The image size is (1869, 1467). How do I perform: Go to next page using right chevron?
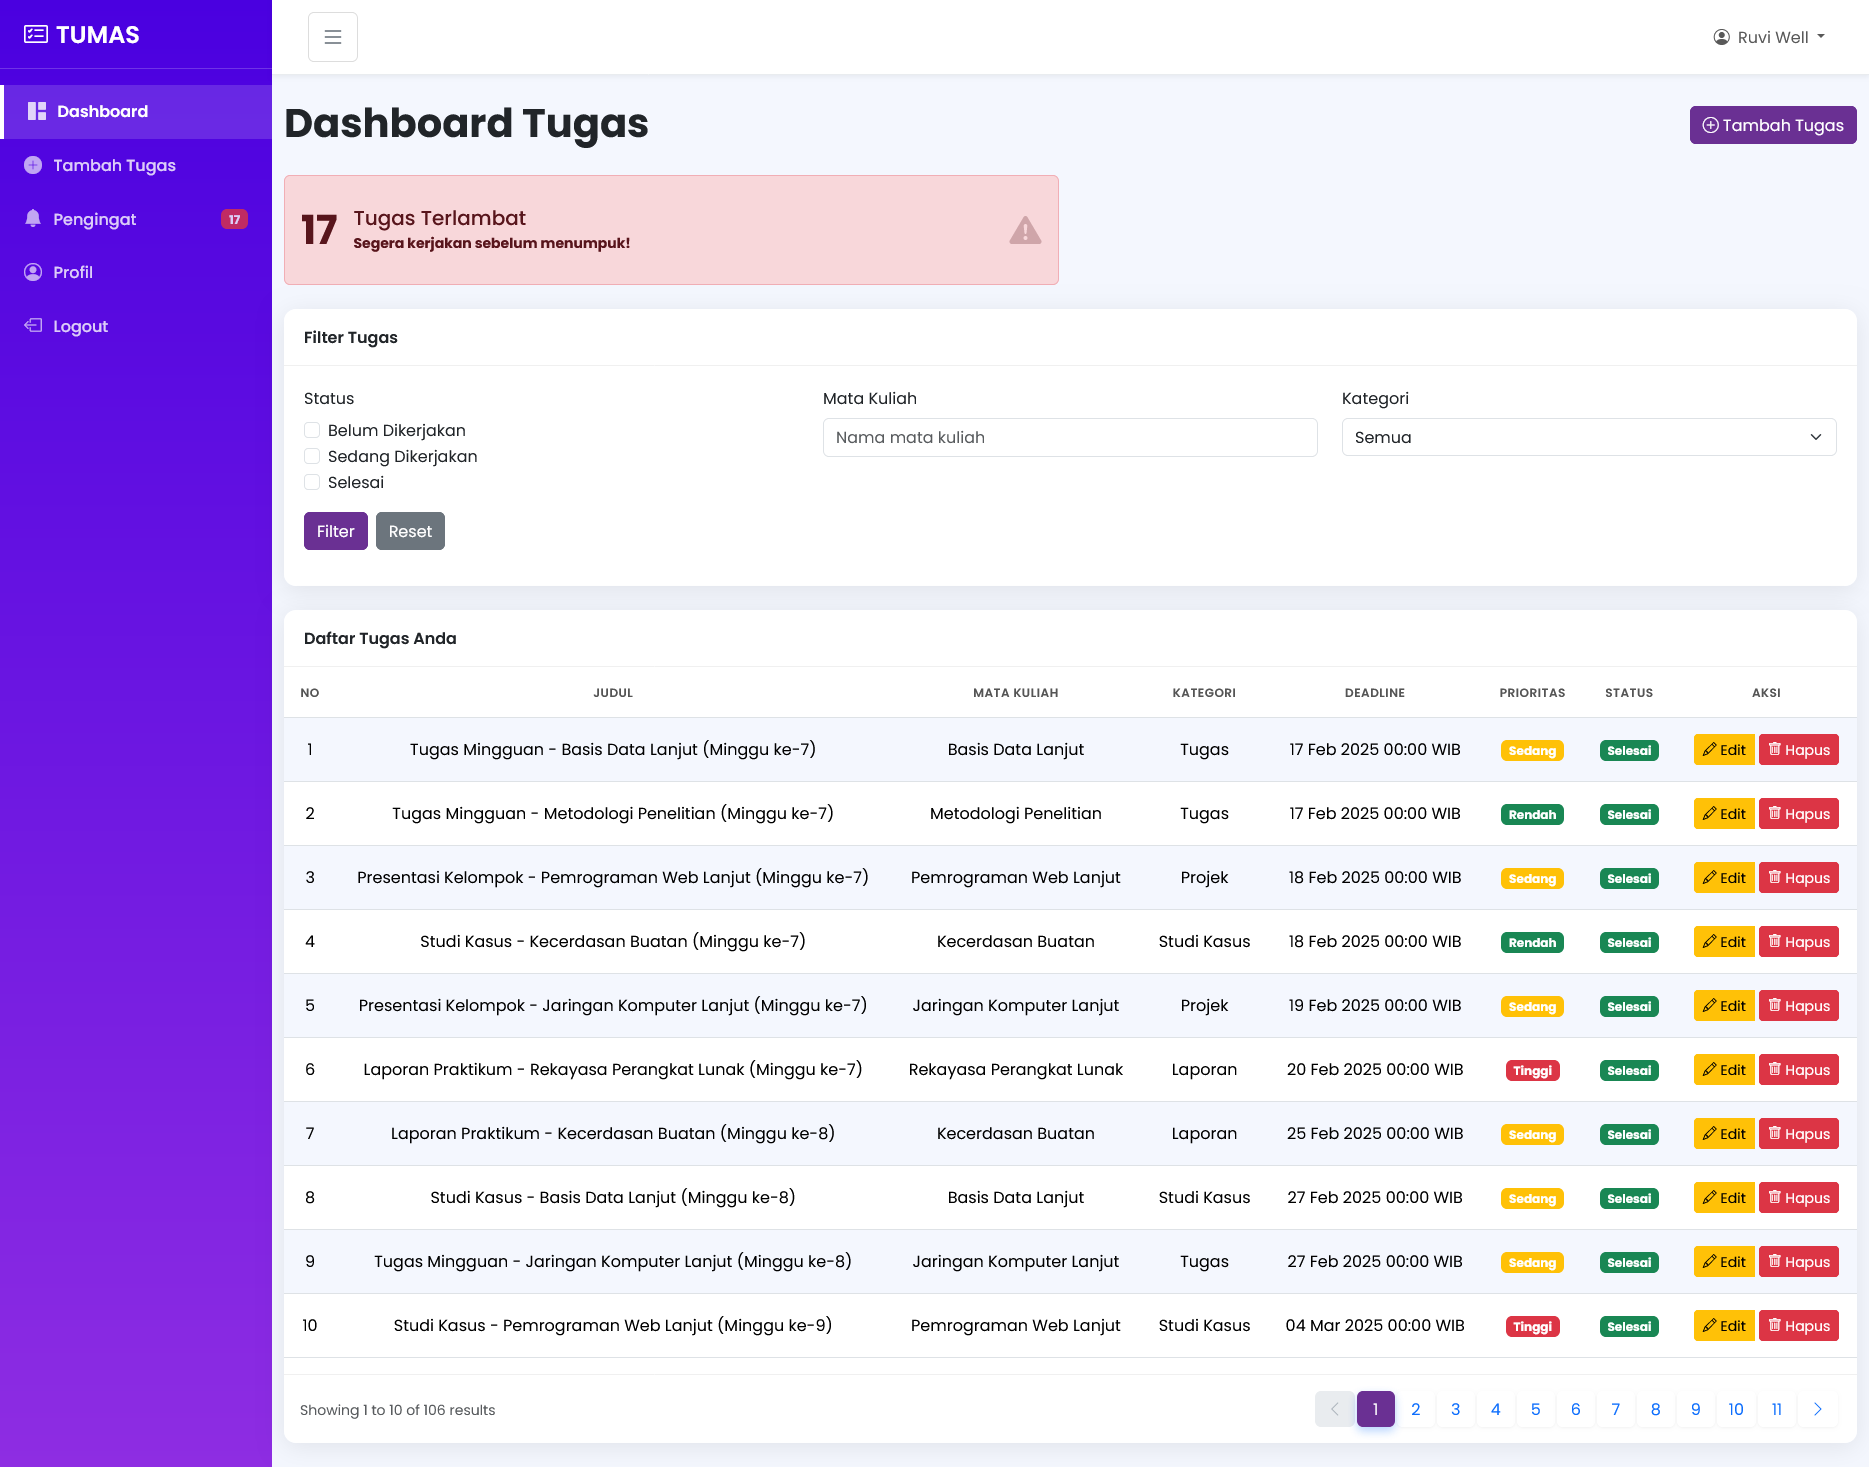pyautogui.click(x=1817, y=1409)
